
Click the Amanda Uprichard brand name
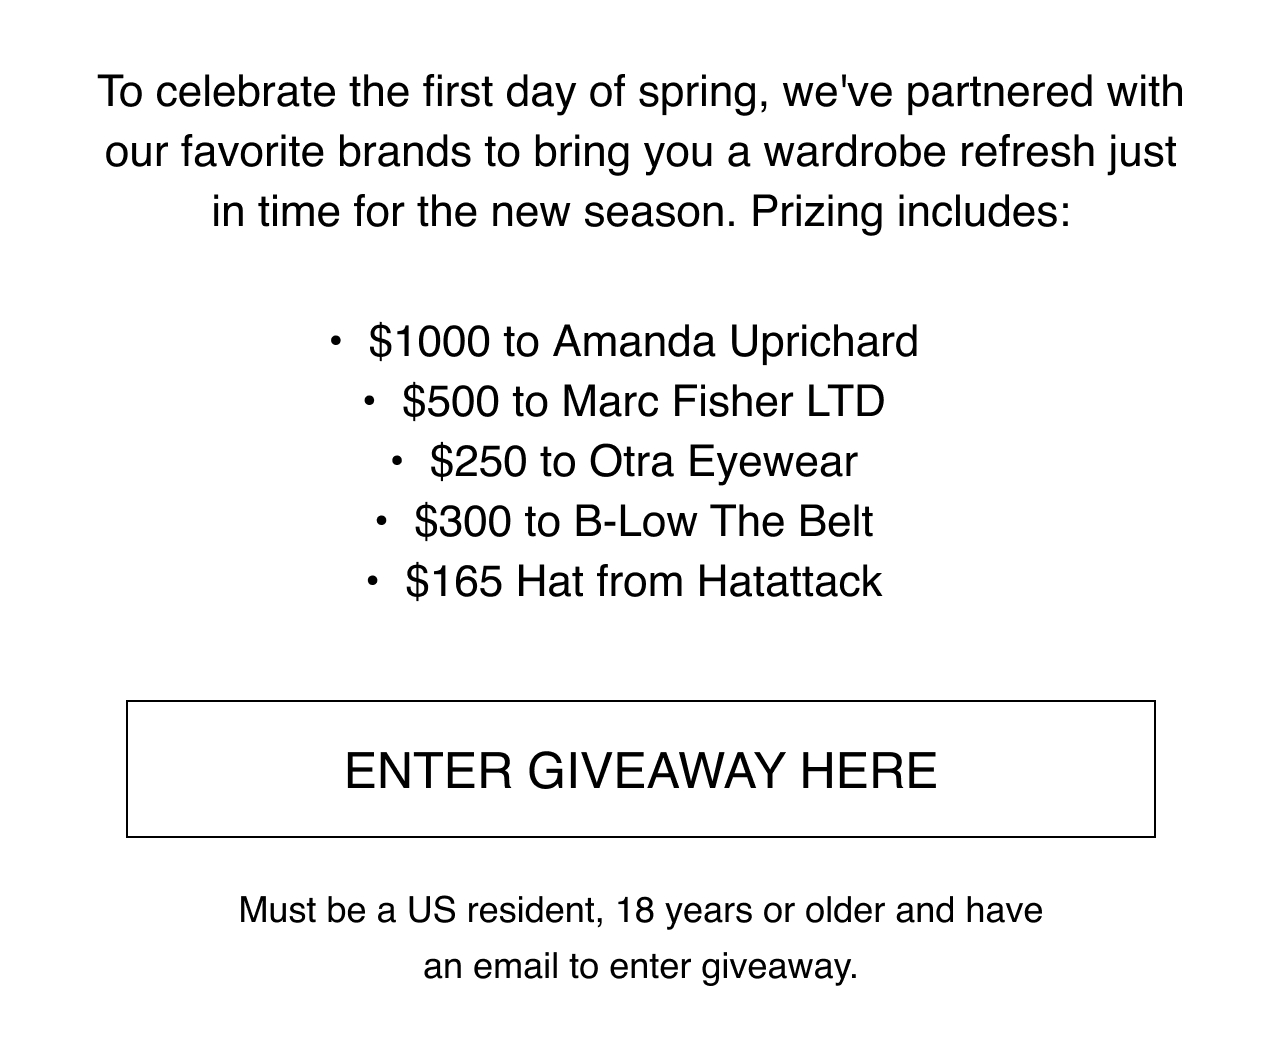pos(735,341)
